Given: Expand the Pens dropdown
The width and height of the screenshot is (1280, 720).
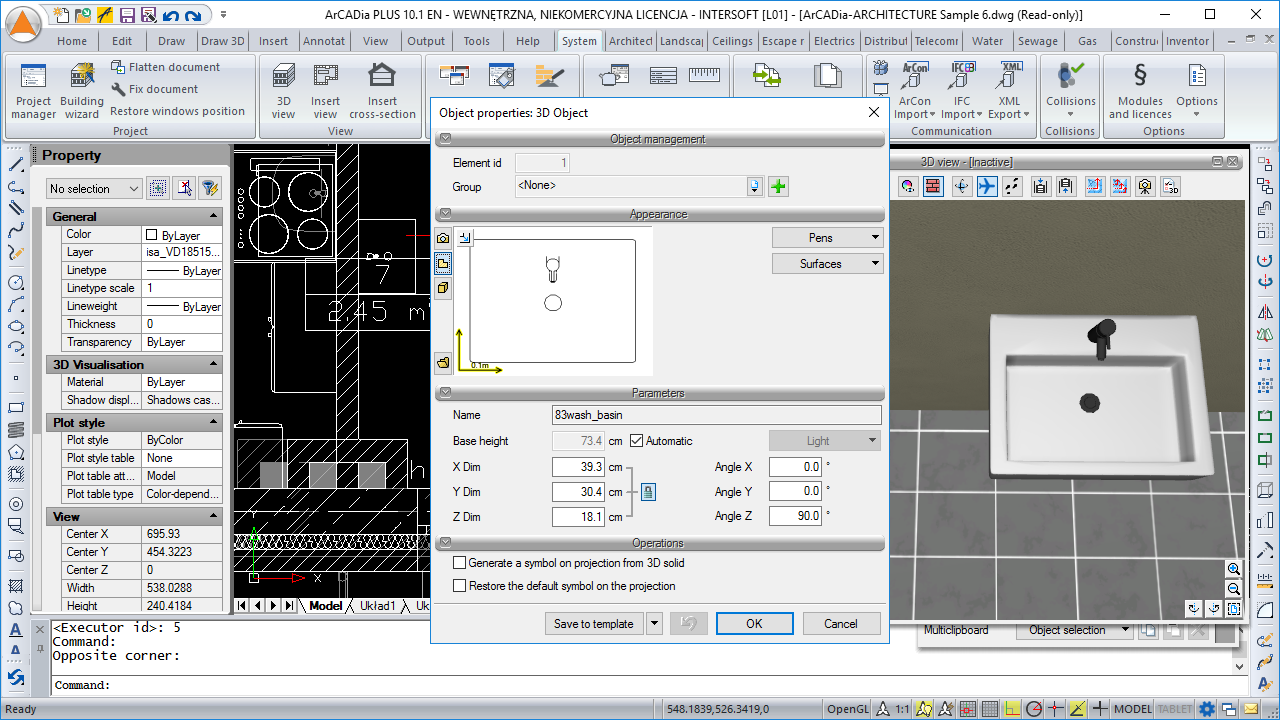Looking at the screenshot, I should pos(827,238).
